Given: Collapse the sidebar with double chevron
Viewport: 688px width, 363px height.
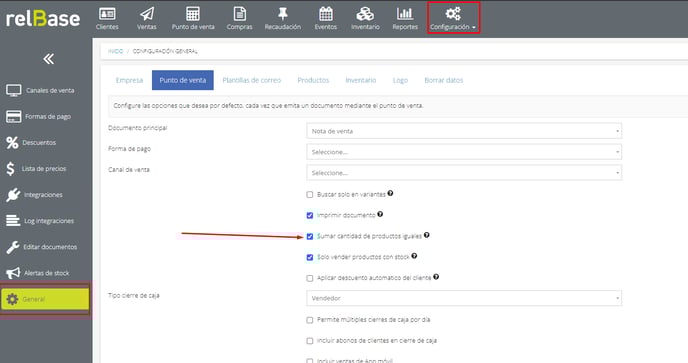Looking at the screenshot, I should tap(48, 59).
